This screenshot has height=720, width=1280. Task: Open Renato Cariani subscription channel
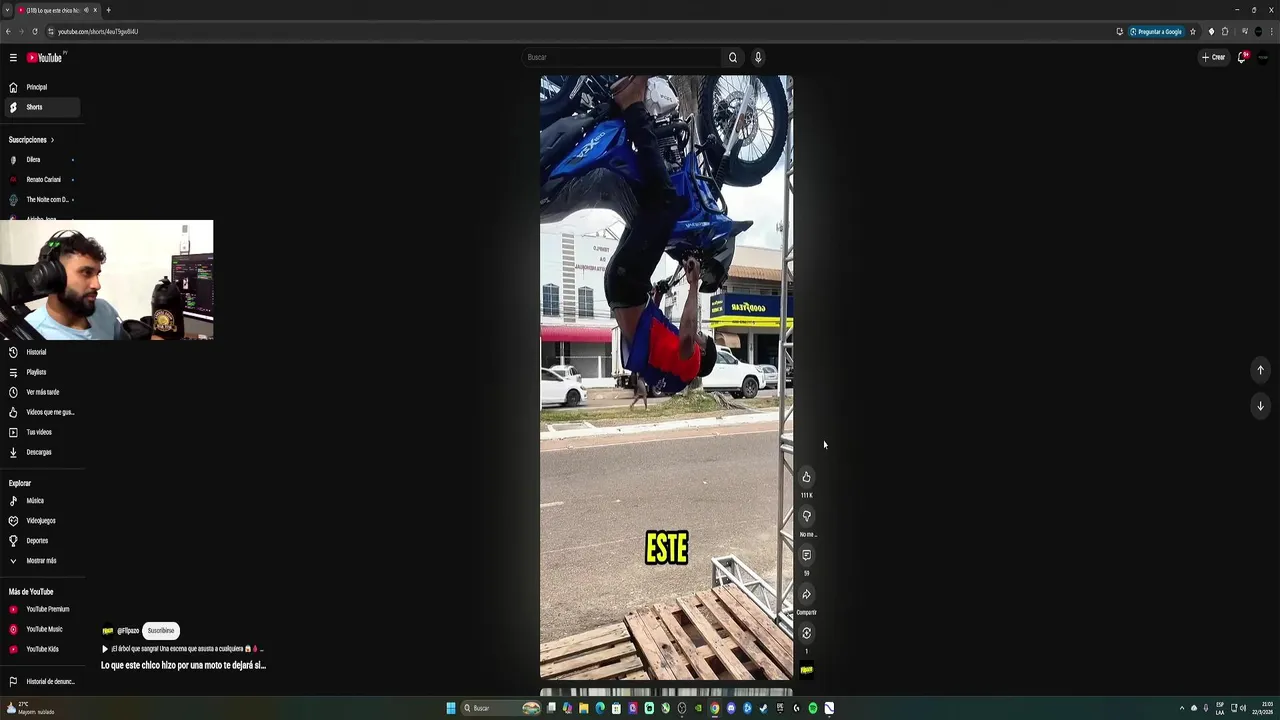pos(40,180)
